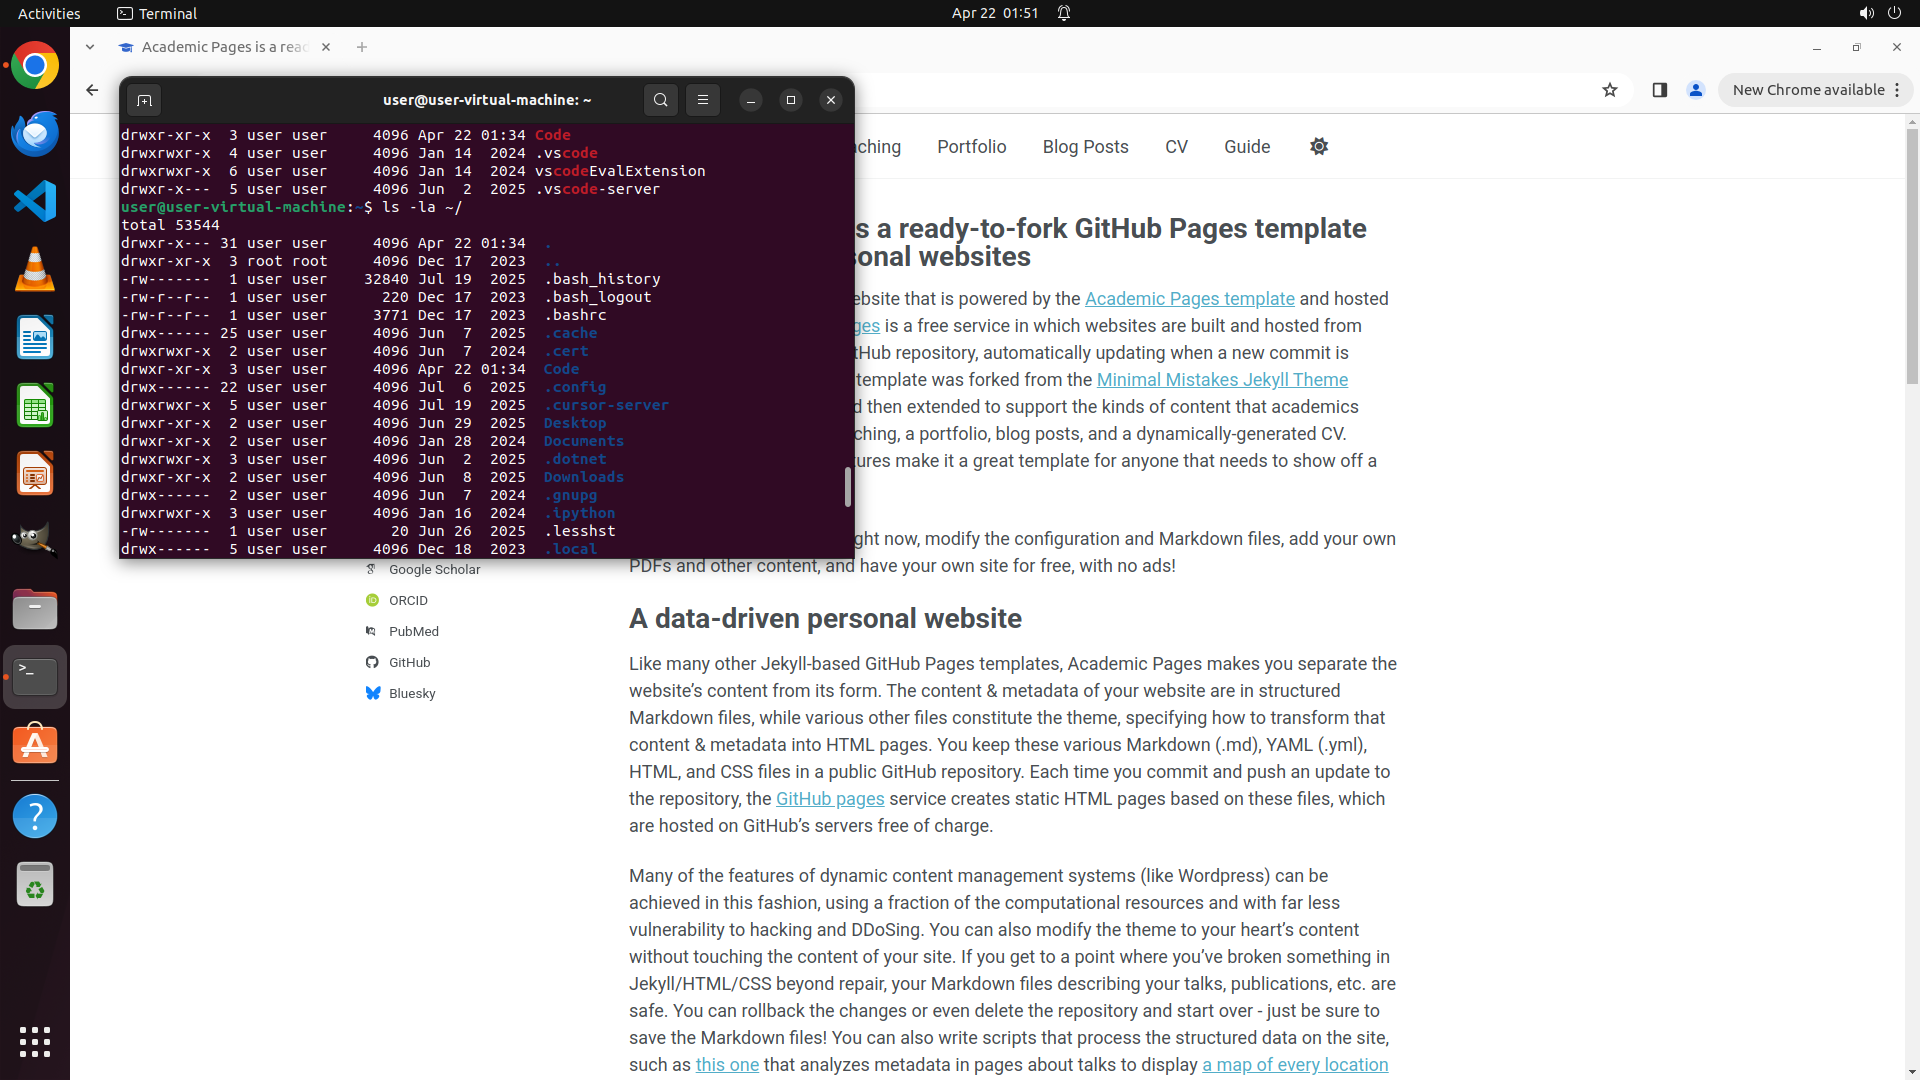Toggle the site dark mode theme icon
1920x1080 pixels.
pyautogui.click(x=1319, y=146)
